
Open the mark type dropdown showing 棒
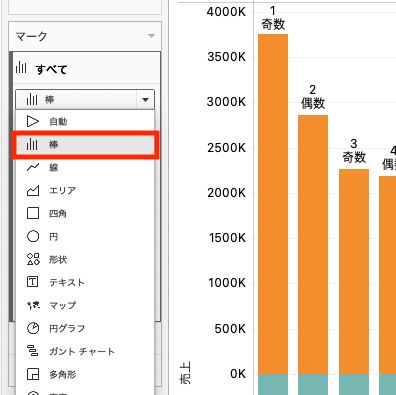85,99
